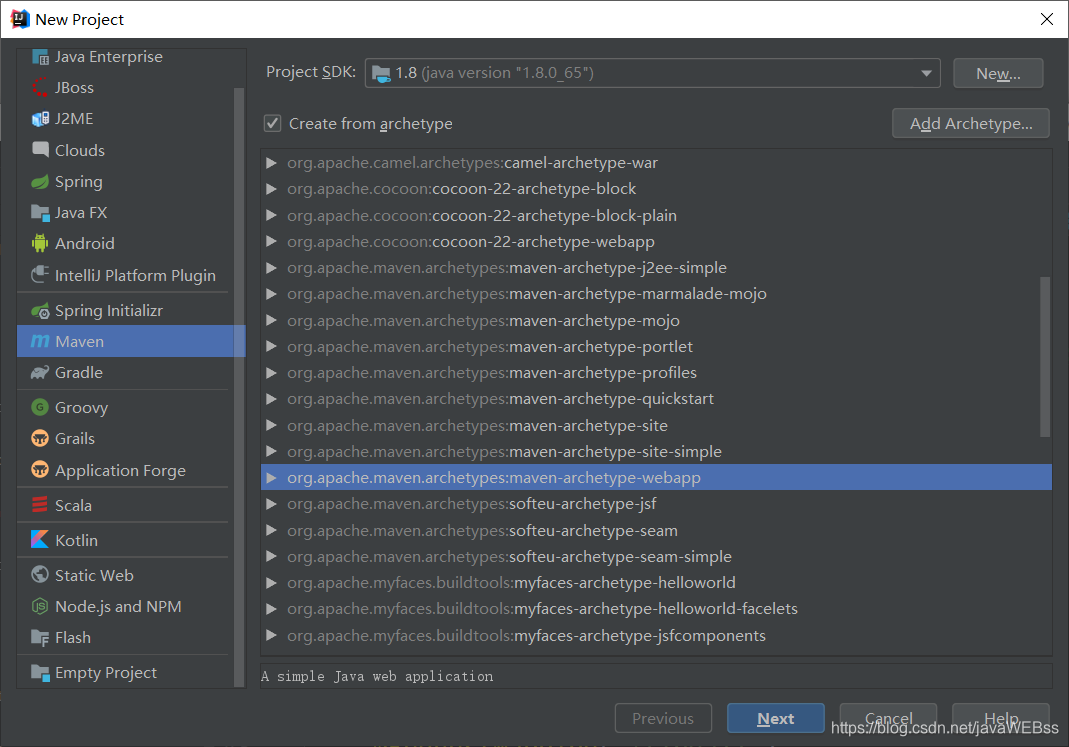Expand maven-archetype-quickstart node
The image size is (1069, 747).
click(271, 399)
